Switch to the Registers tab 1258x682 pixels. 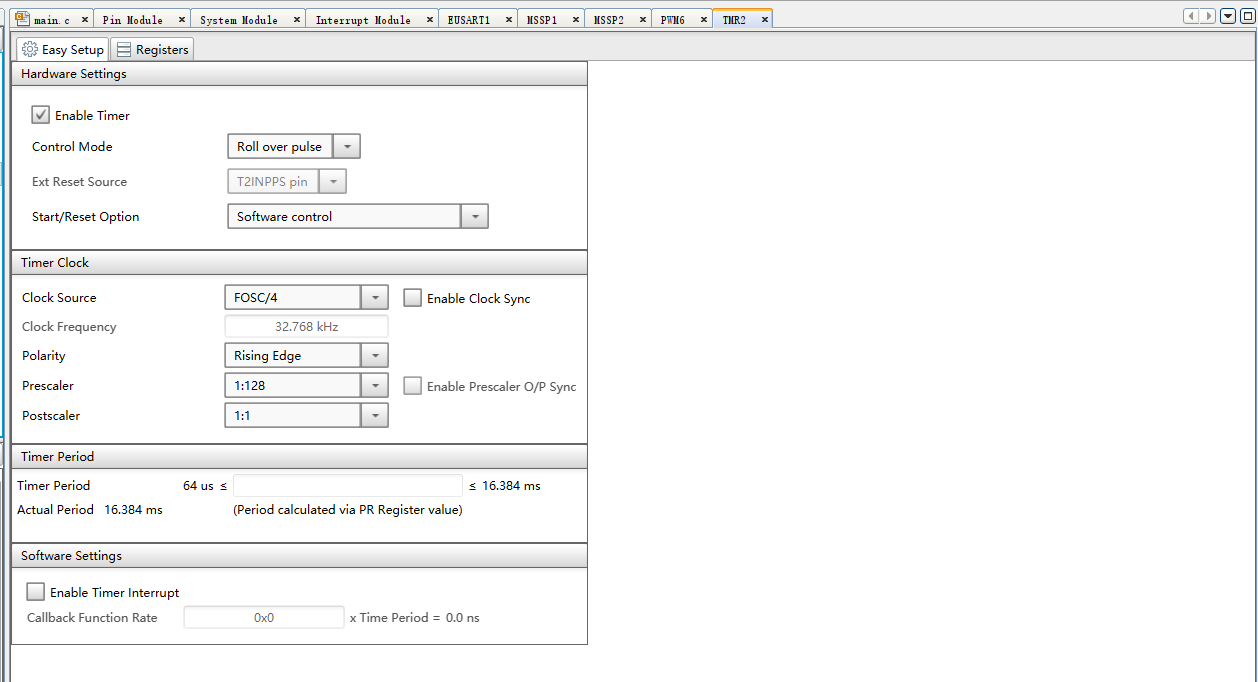[x=151, y=49]
